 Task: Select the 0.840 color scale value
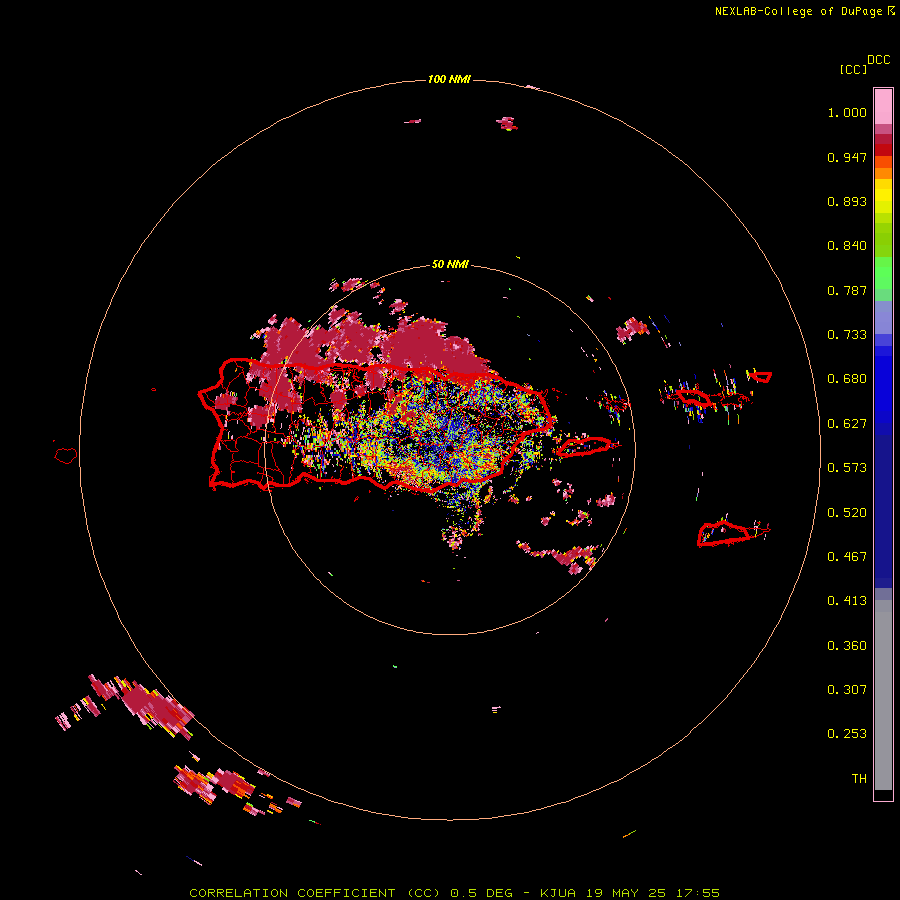click(847, 246)
